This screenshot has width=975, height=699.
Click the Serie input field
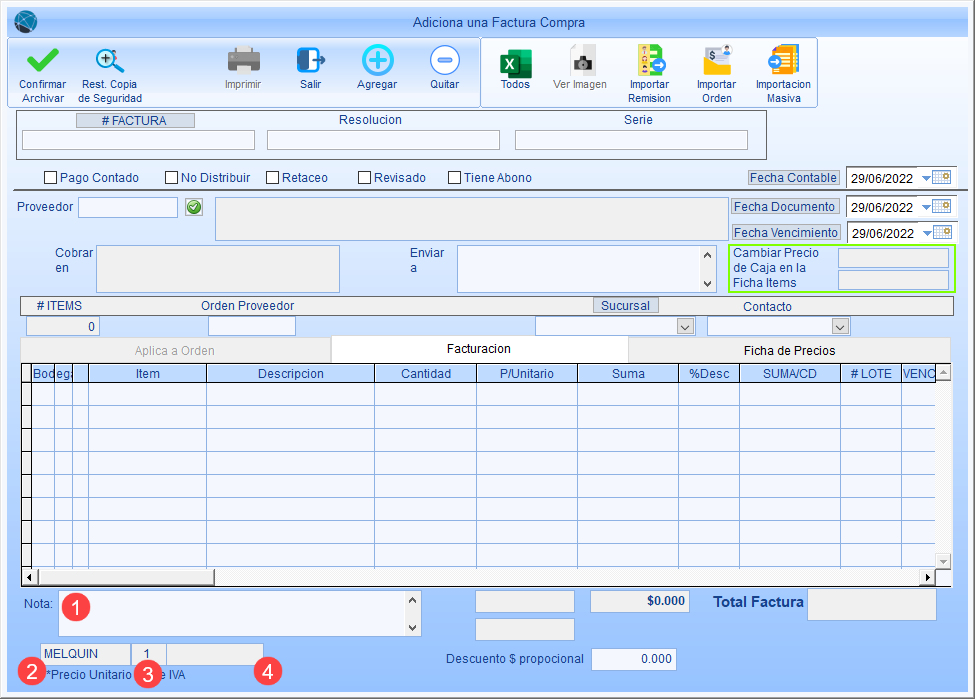point(631,140)
